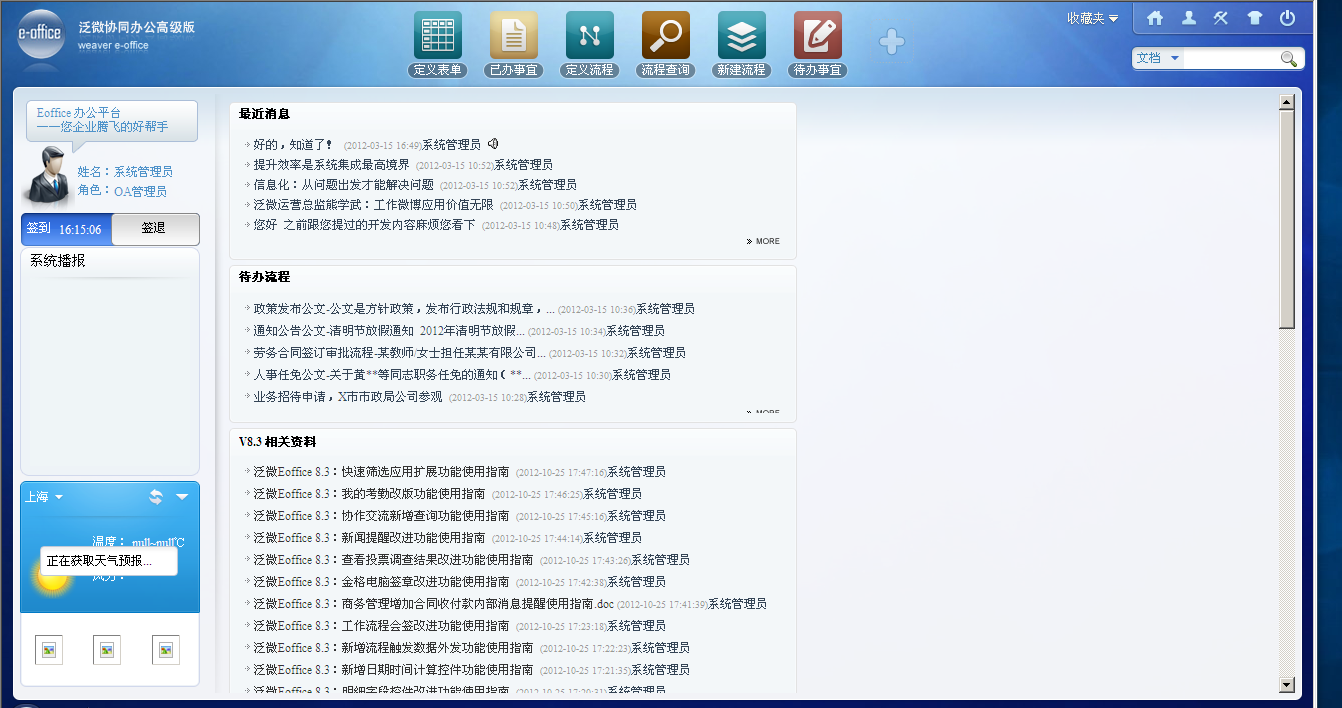Viewport: 1342px width, 708px height.
Task: Open 协作交流新增查询功能使用指南 document
Action: tap(381, 516)
